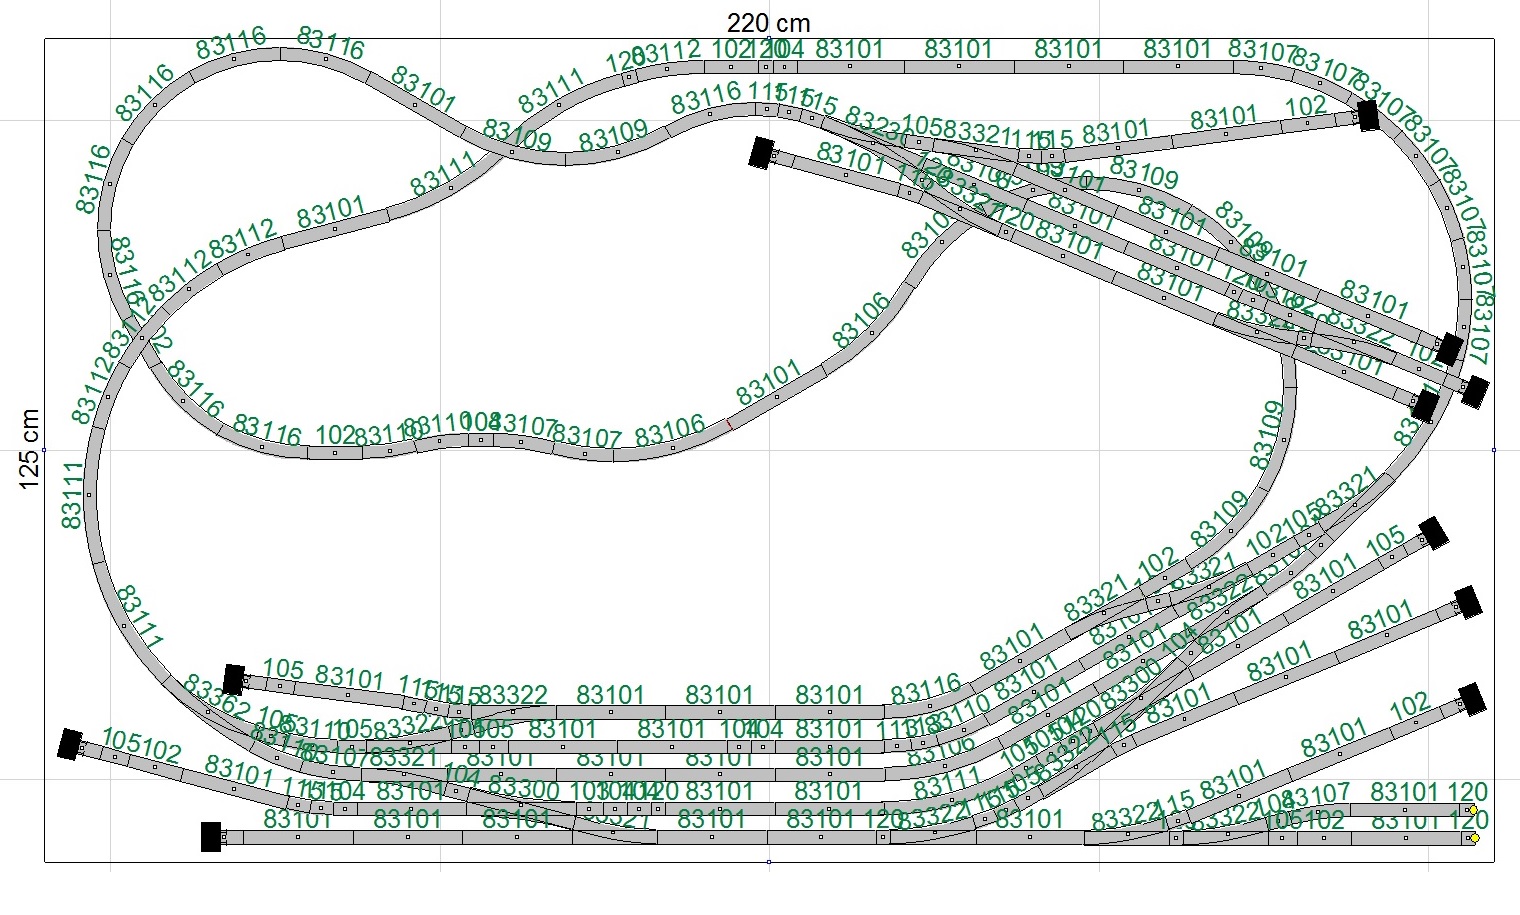Select the 83300 crossing label at bottom left
The image size is (1520, 915).
pyautogui.click(x=523, y=789)
